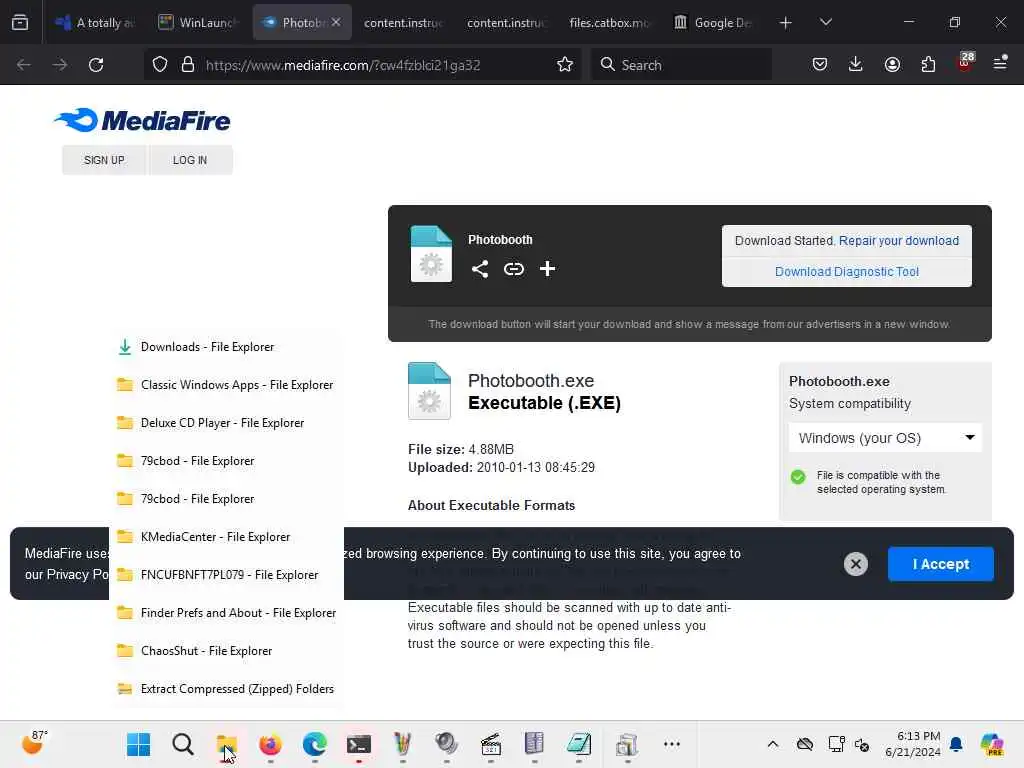Click the site padlock icon

click(188, 65)
